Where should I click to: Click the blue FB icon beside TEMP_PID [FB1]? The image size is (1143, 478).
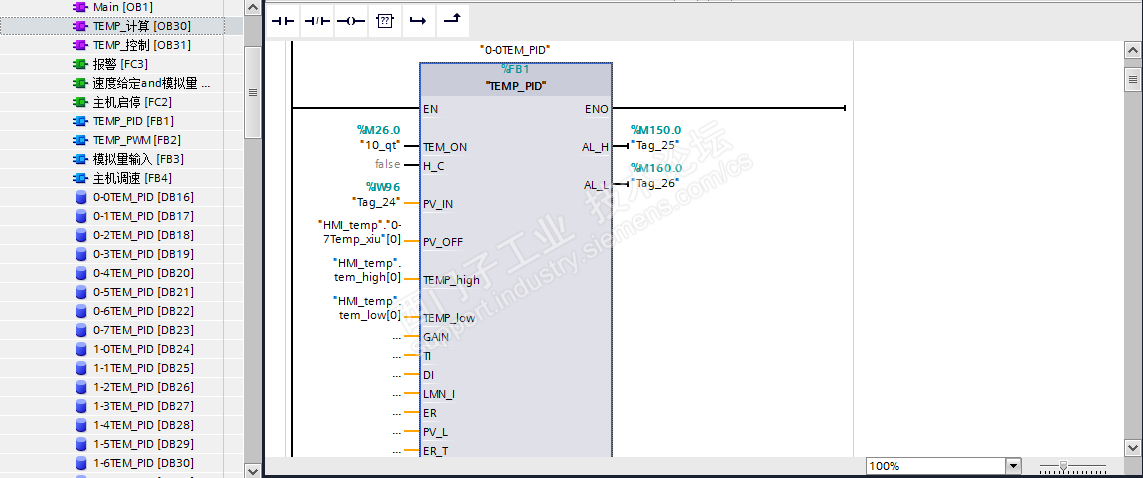tap(80, 121)
